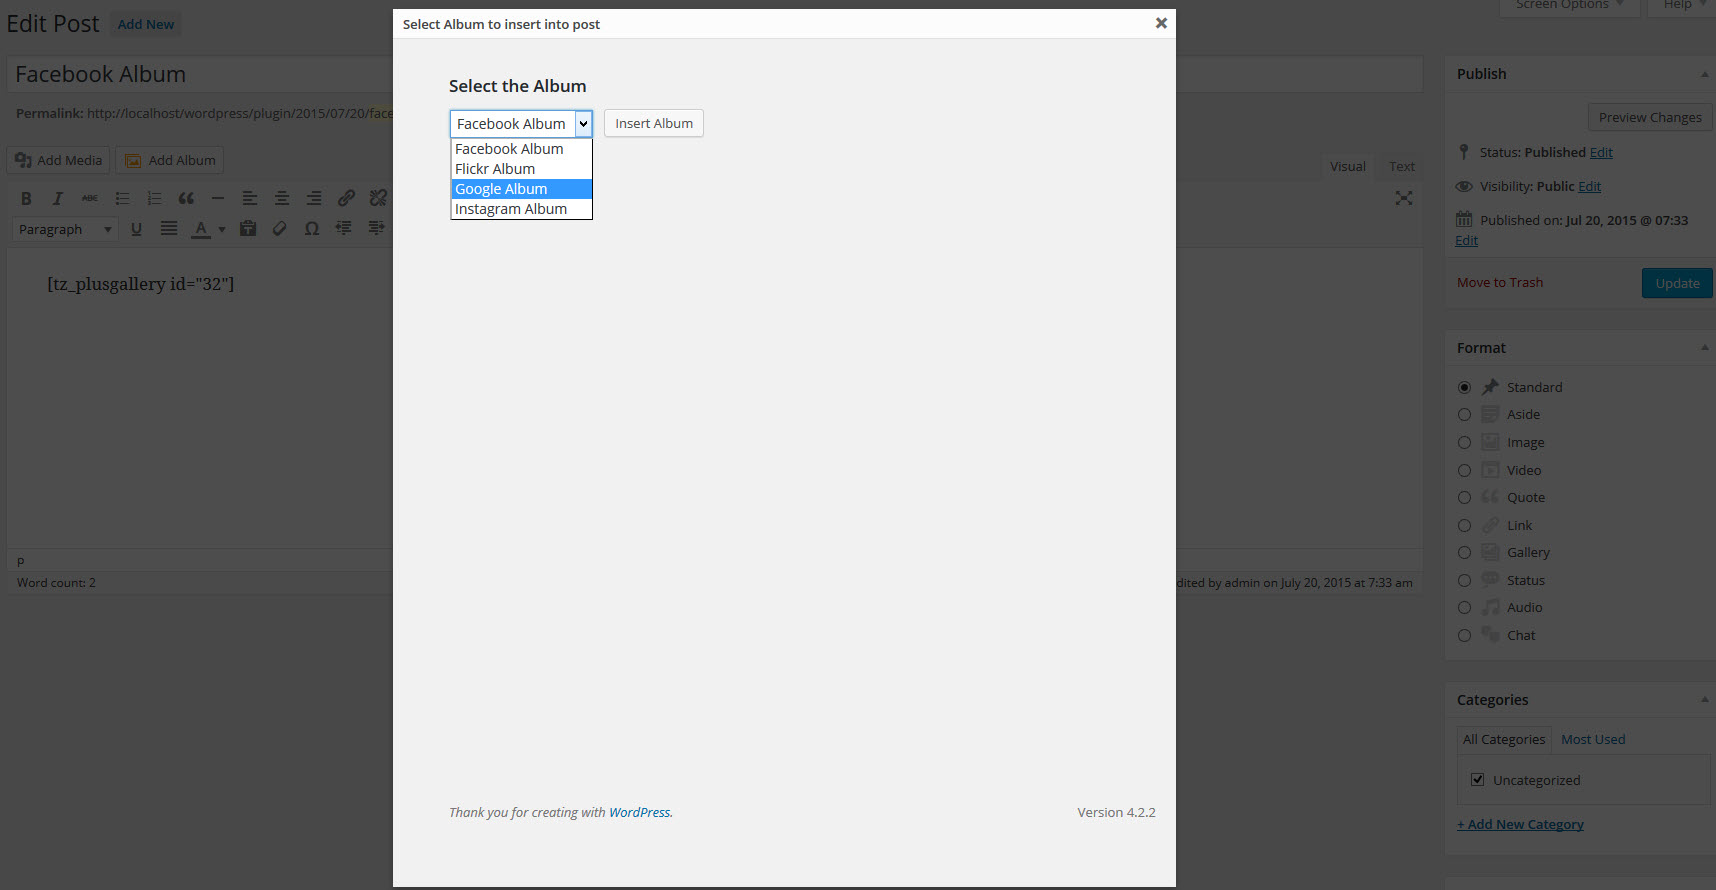
Task: Click Add New Category link
Action: coord(1520,824)
